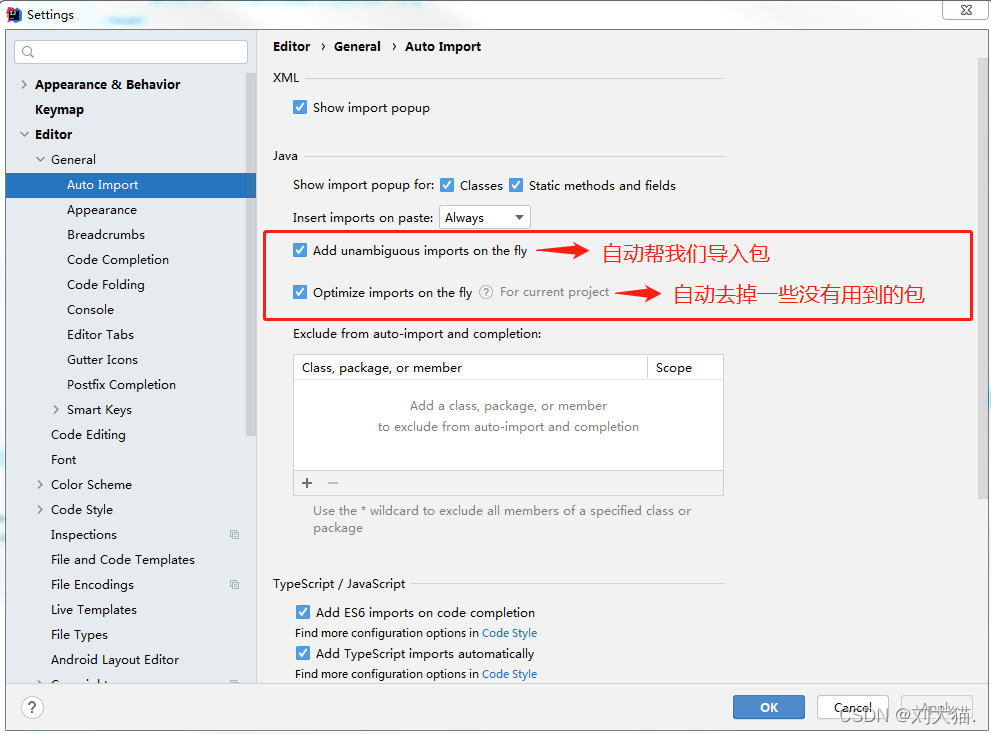
Task: Toggle Add TypeScript imports automatically
Action: tap(303, 653)
